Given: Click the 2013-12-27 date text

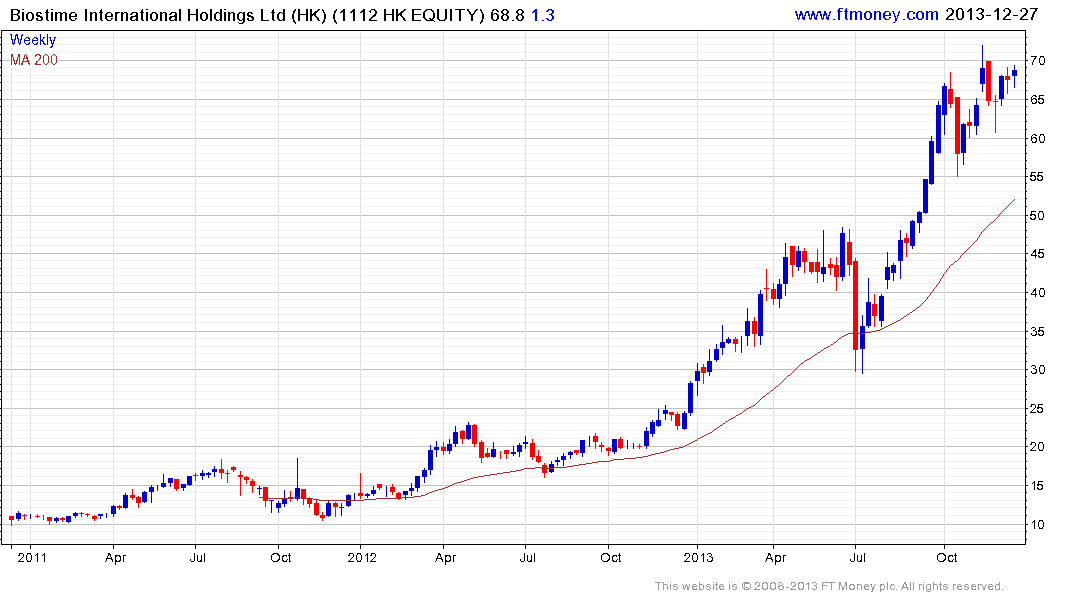Looking at the screenshot, I should pos(991,14).
